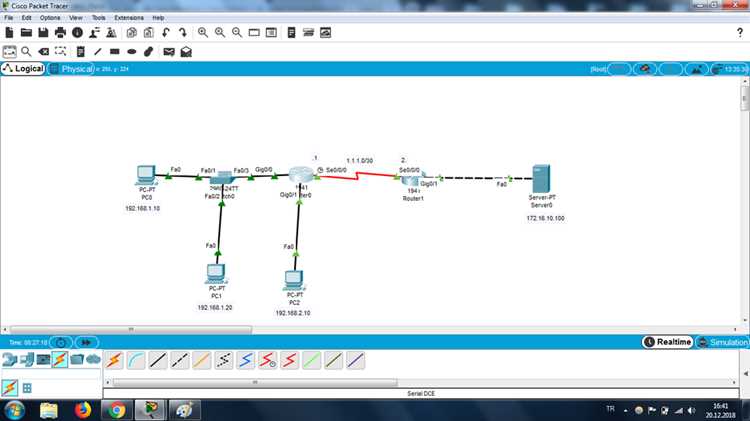Viewport: 750px width, 421px height.
Task: Select the Draw Line tool
Action: (x=98, y=52)
